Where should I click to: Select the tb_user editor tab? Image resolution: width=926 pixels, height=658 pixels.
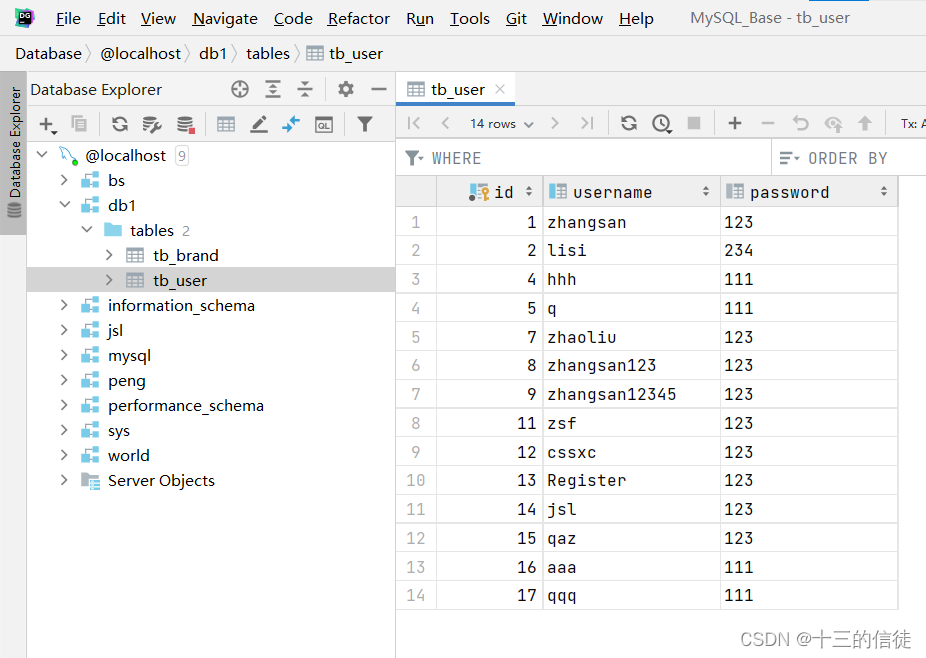click(455, 89)
